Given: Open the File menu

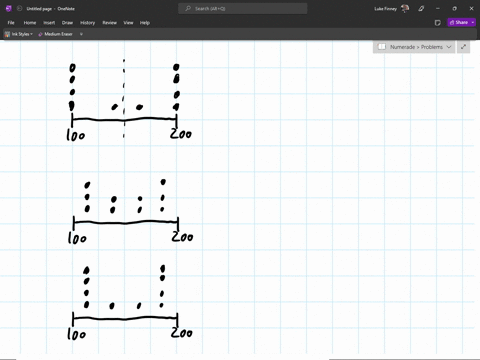Looking at the screenshot, I should pyautogui.click(x=11, y=23).
